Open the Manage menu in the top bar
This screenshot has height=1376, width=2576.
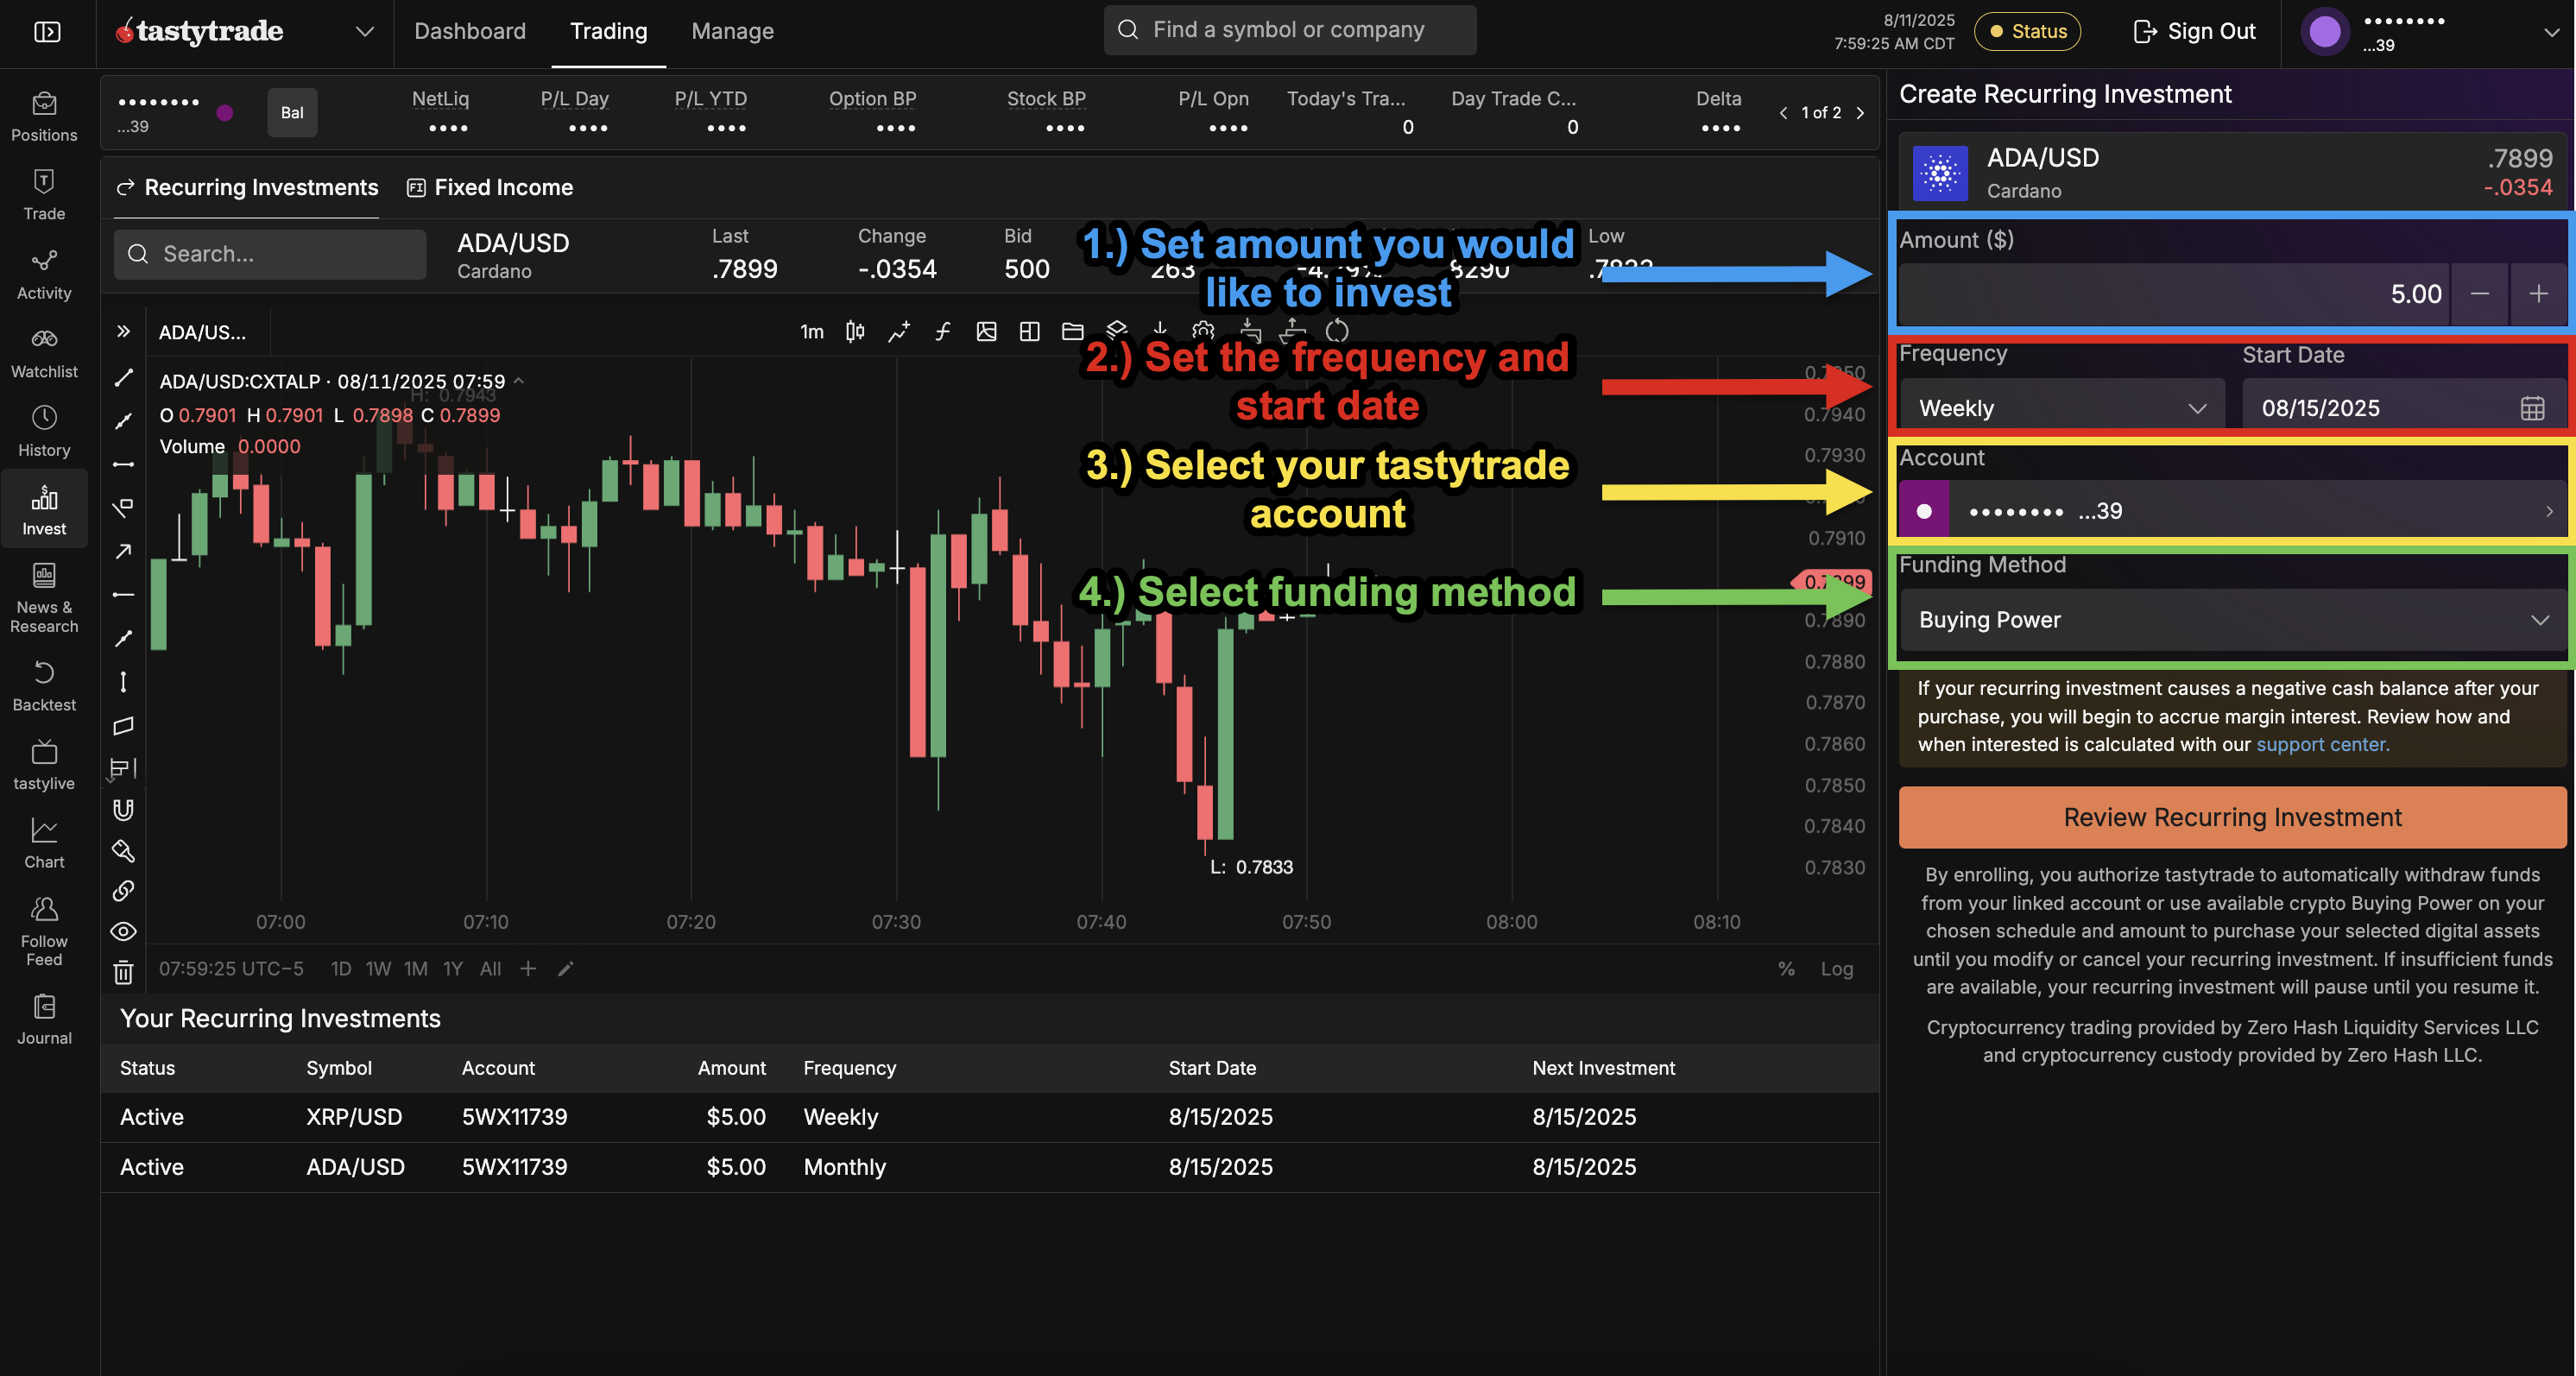[731, 31]
